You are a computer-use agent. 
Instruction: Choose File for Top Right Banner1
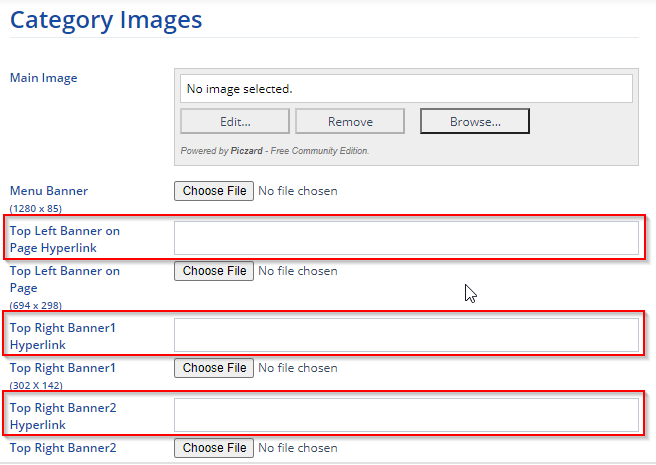click(214, 368)
